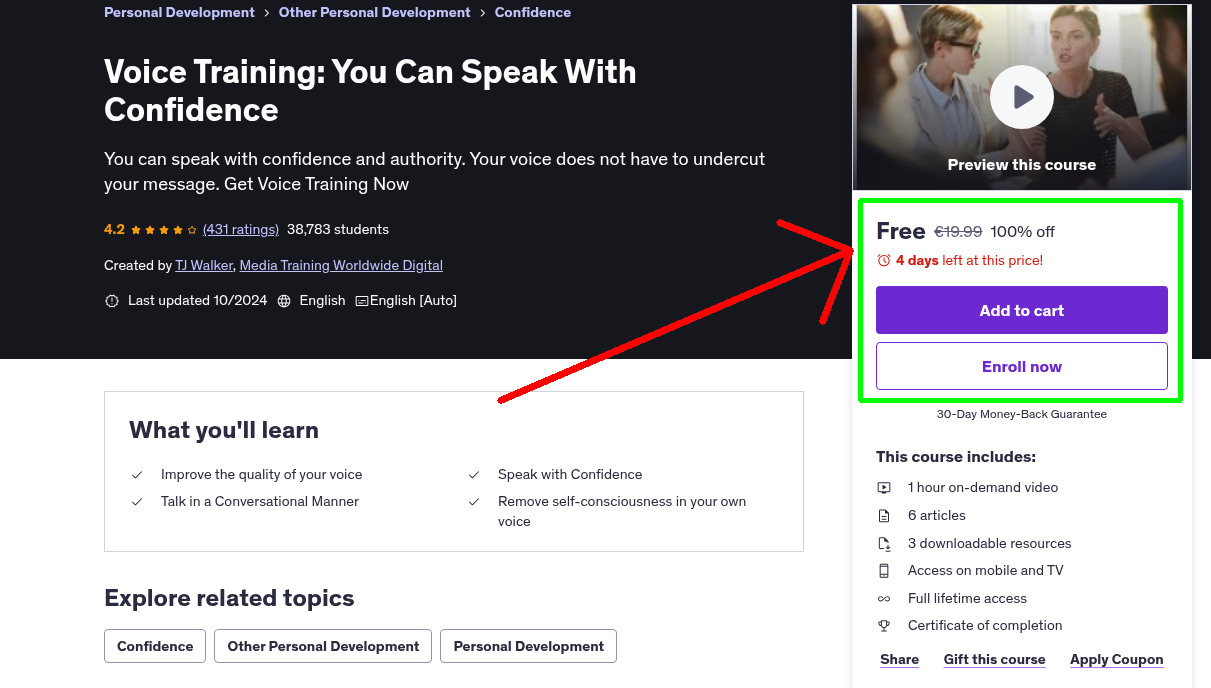
Task: Click the checkmark beside Remove self-consciousness
Action: tap(474, 502)
